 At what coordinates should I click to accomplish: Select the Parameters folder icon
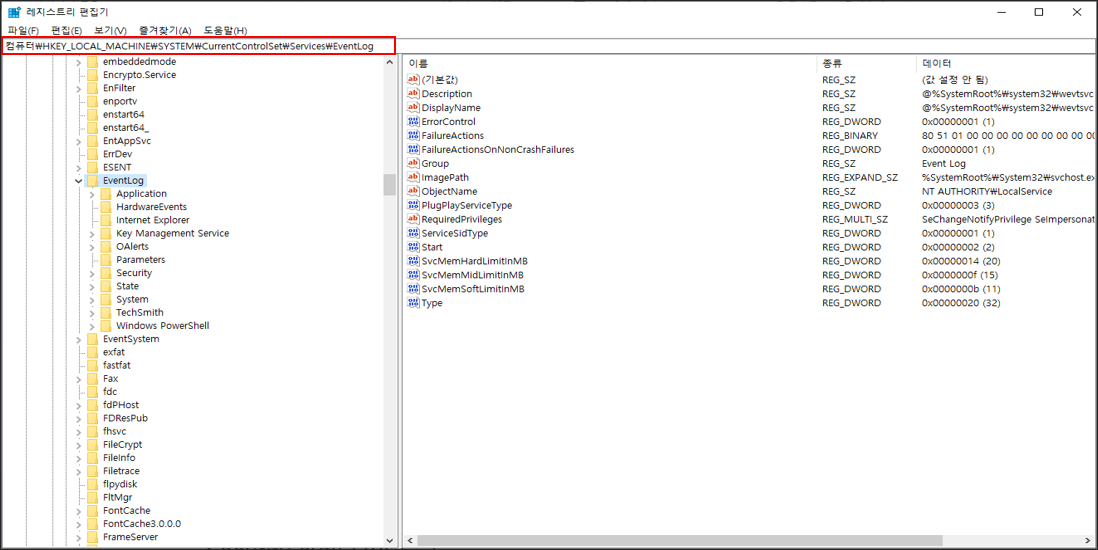tap(106, 260)
